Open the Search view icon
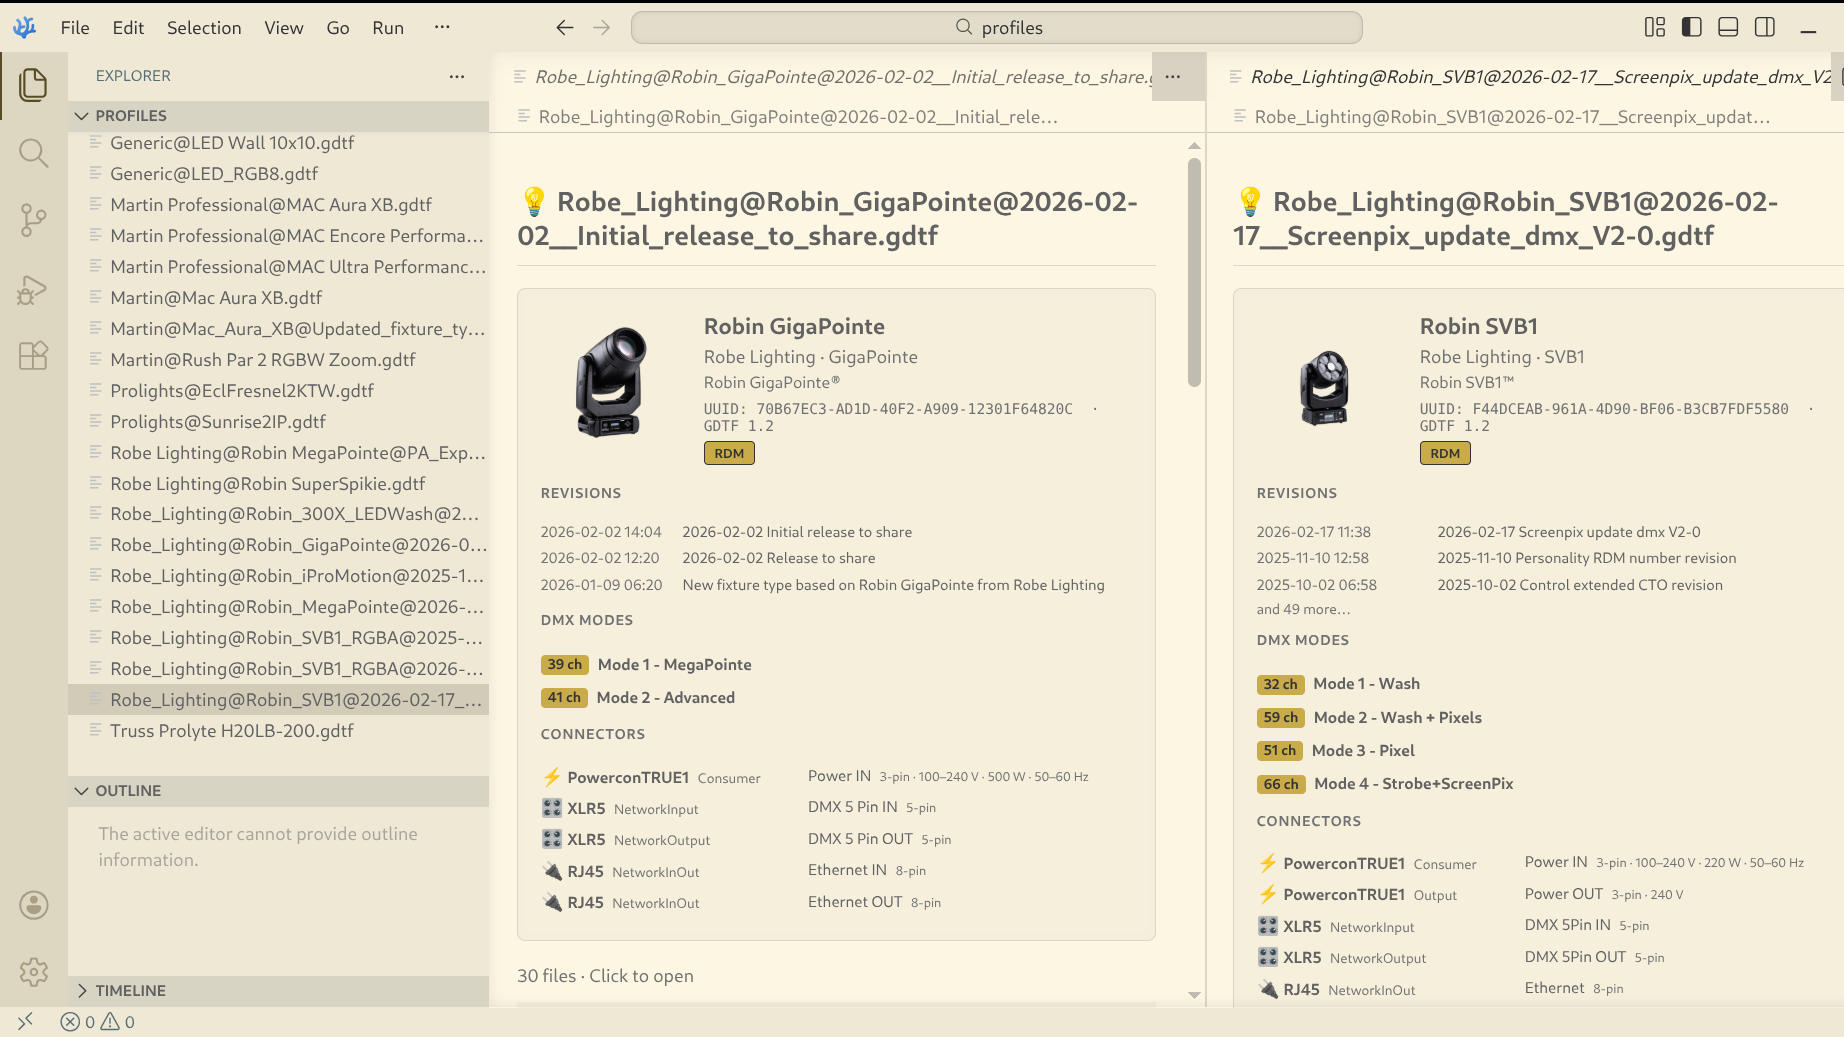This screenshot has width=1844, height=1037. point(33,153)
